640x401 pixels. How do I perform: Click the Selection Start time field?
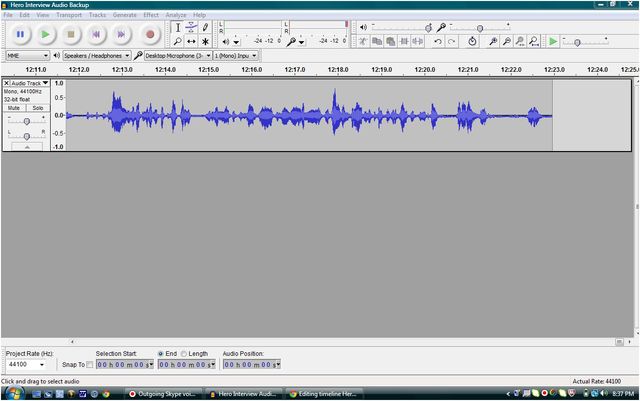[124, 365]
